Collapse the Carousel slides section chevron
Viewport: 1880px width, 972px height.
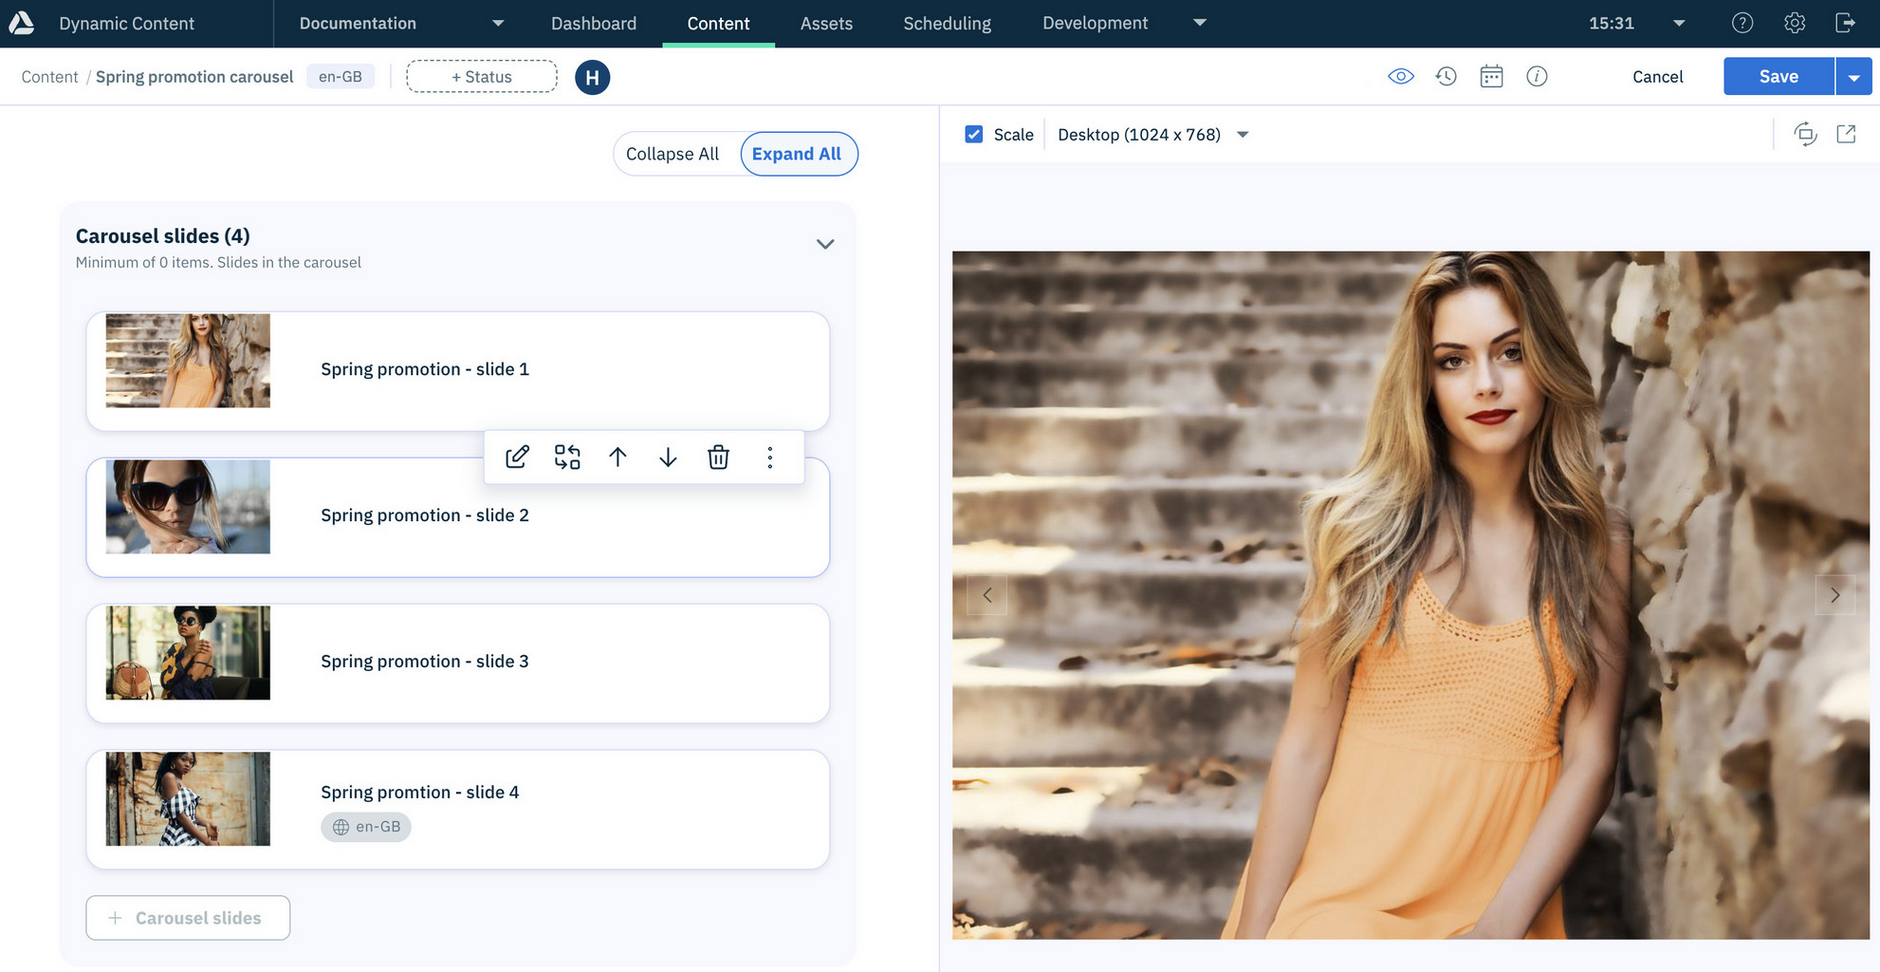[x=825, y=244]
